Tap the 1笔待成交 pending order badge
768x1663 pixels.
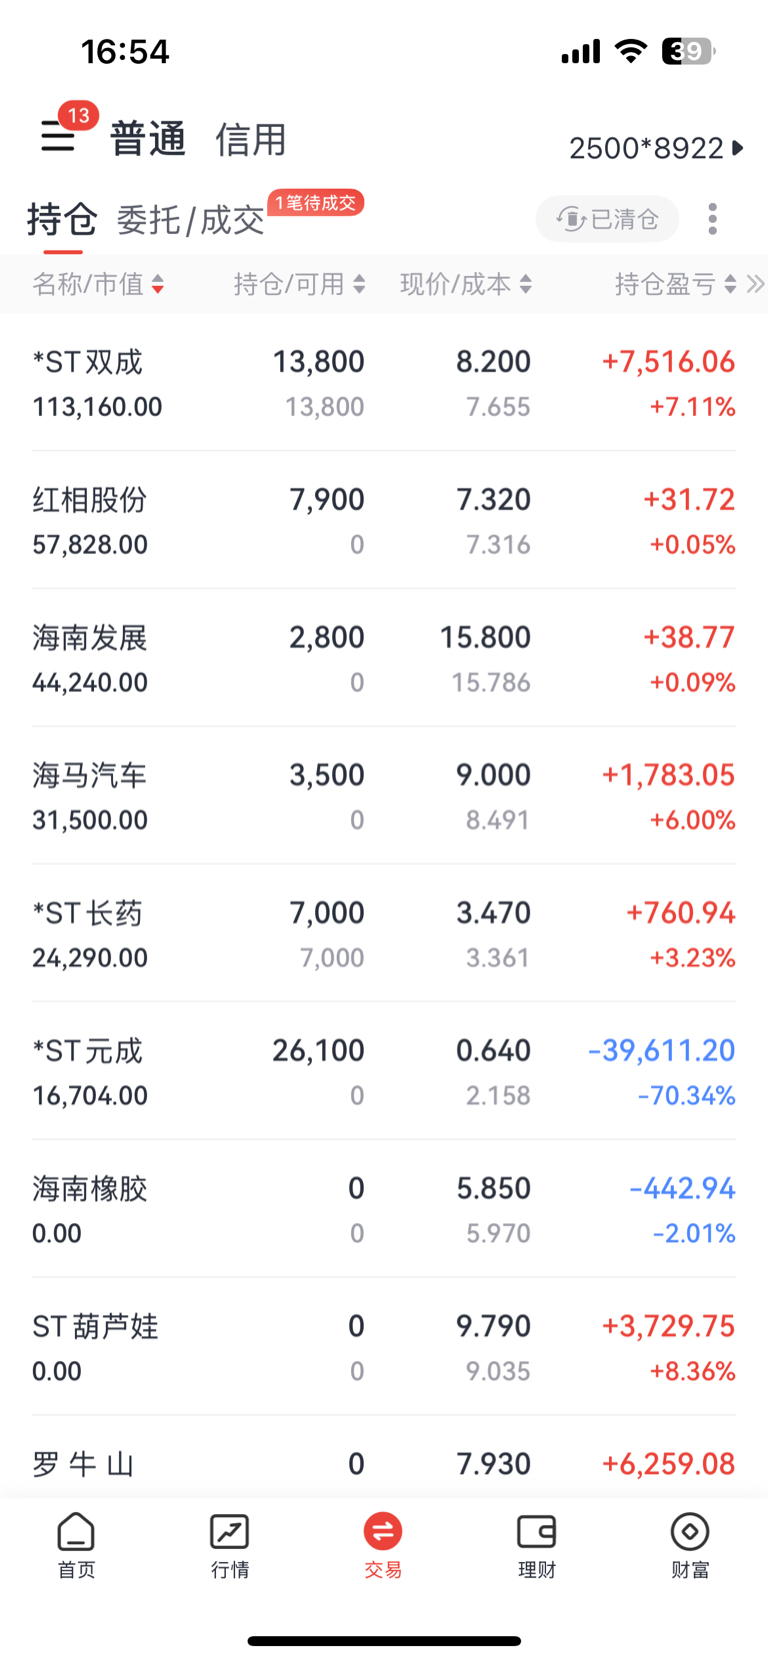pos(315,203)
